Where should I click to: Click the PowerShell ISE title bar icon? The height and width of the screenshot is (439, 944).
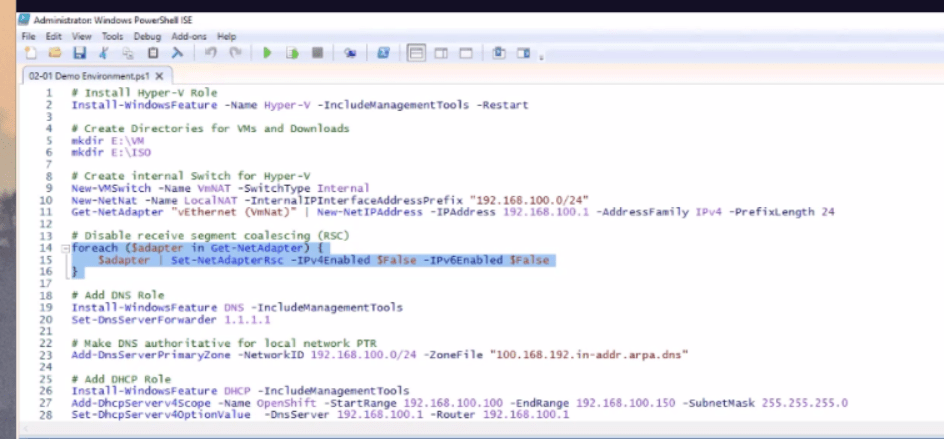tap(25, 20)
